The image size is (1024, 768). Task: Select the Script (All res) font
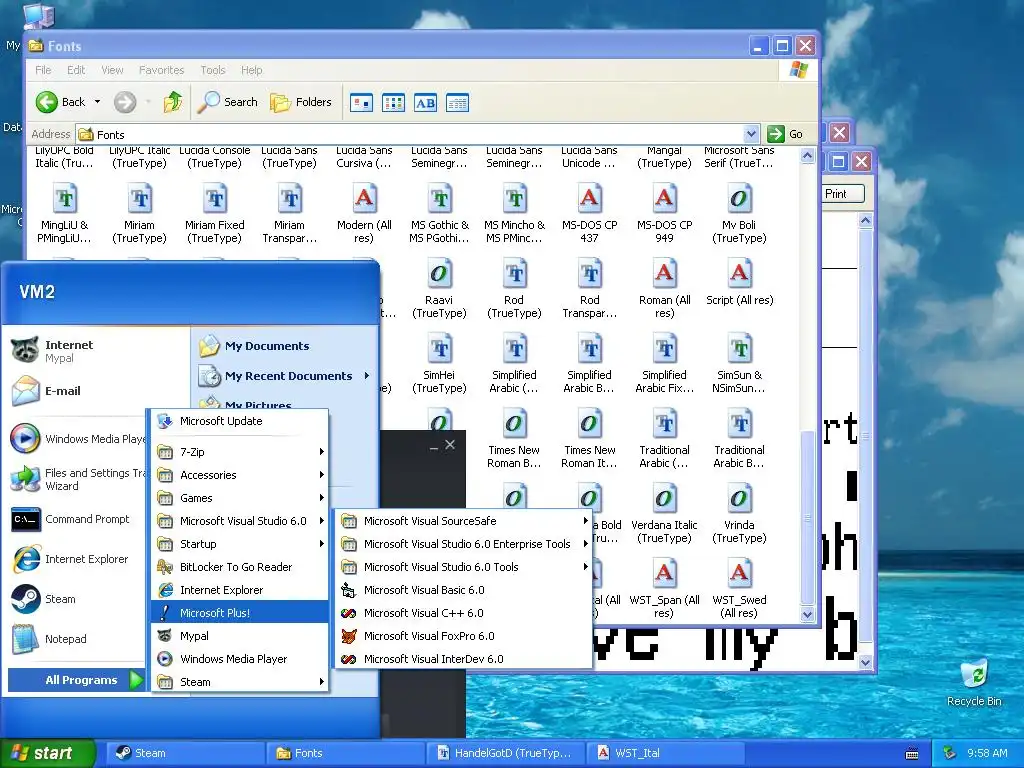[739, 281]
